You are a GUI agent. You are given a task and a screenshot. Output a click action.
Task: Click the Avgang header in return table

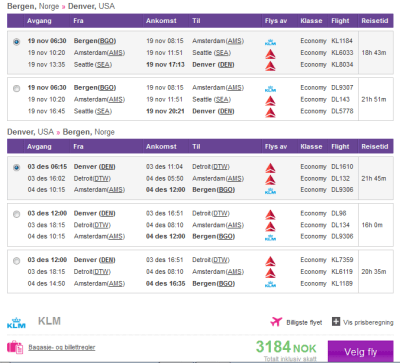tap(39, 147)
